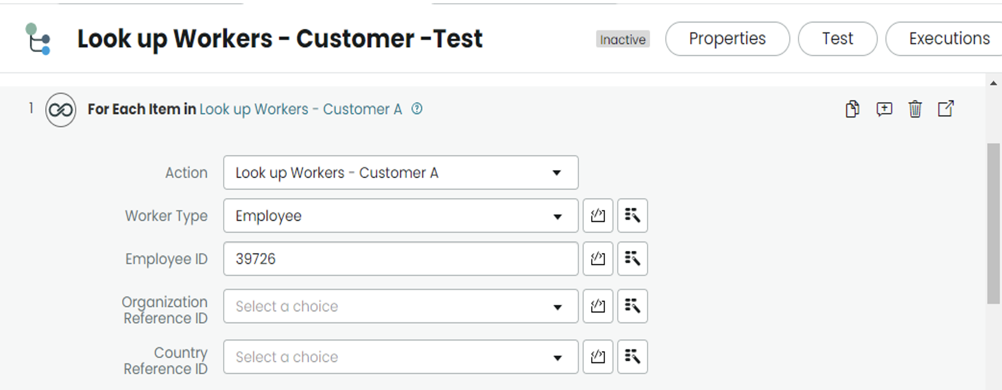
Task: Open the Action dropdown
Action: click(401, 173)
